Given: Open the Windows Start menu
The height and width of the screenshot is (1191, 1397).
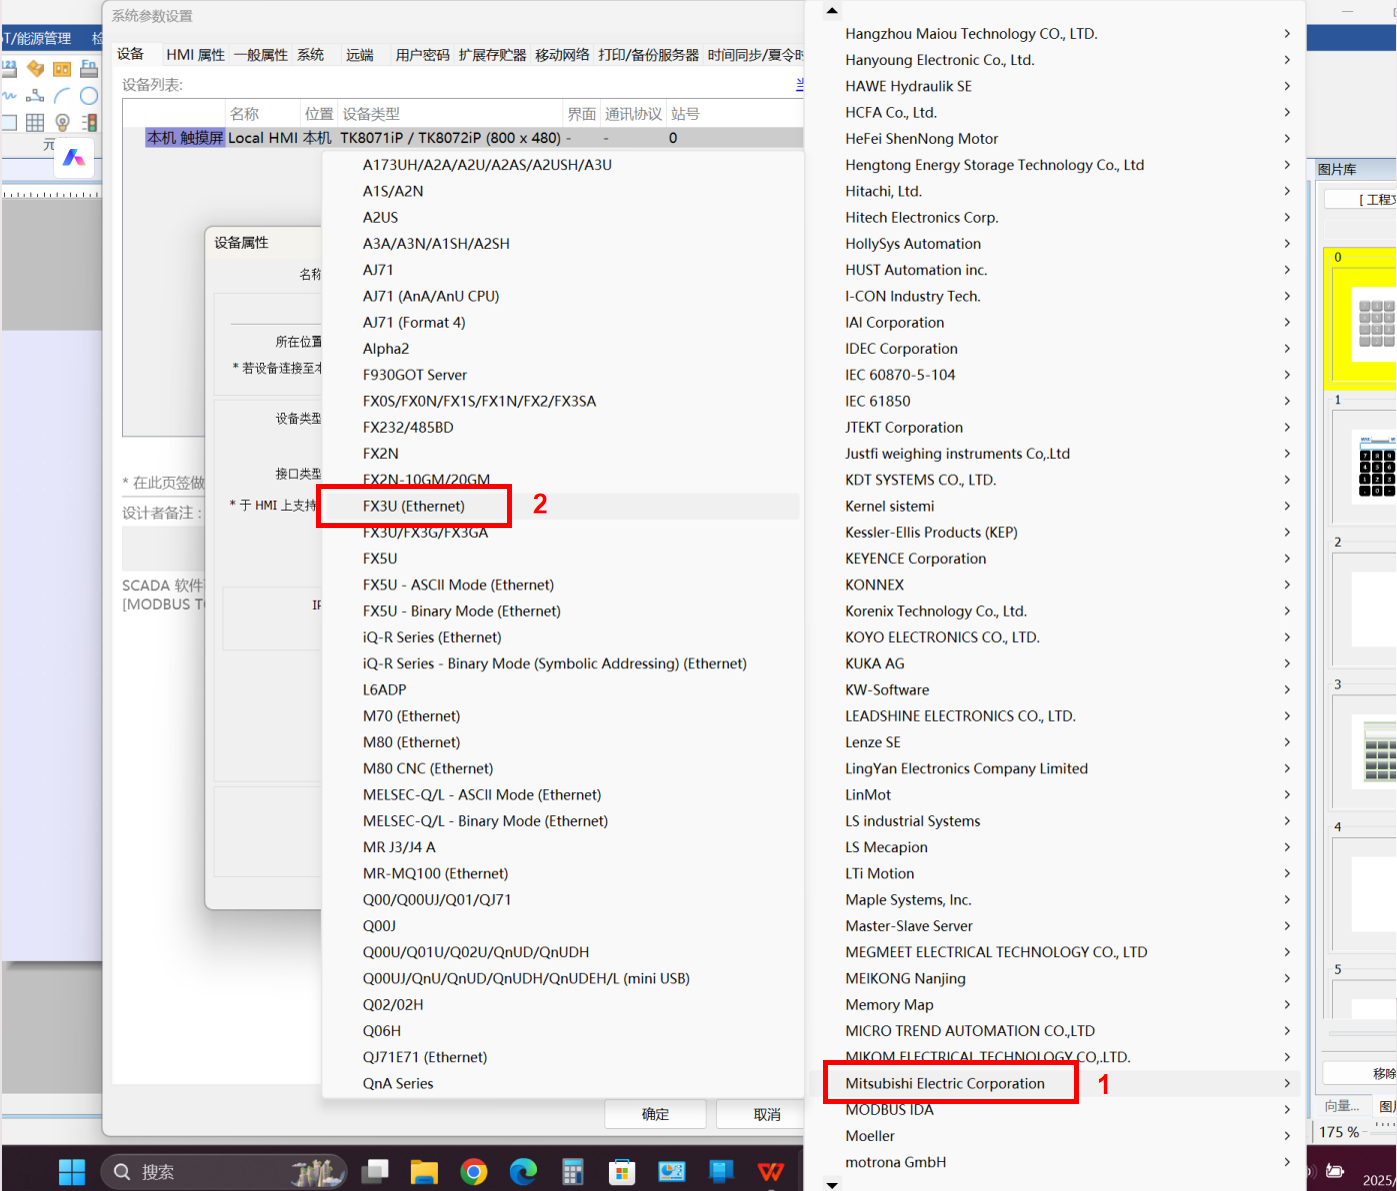Looking at the screenshot, I should [x=72, y=1171].
